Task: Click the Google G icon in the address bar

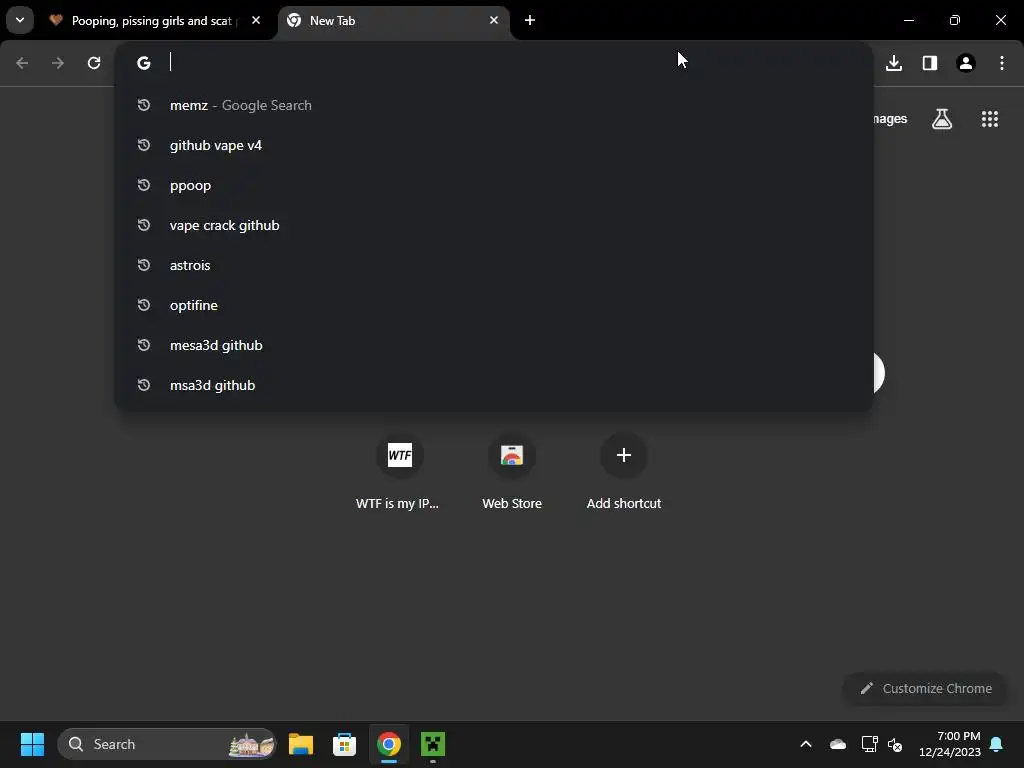Action: tap(144, 63)
